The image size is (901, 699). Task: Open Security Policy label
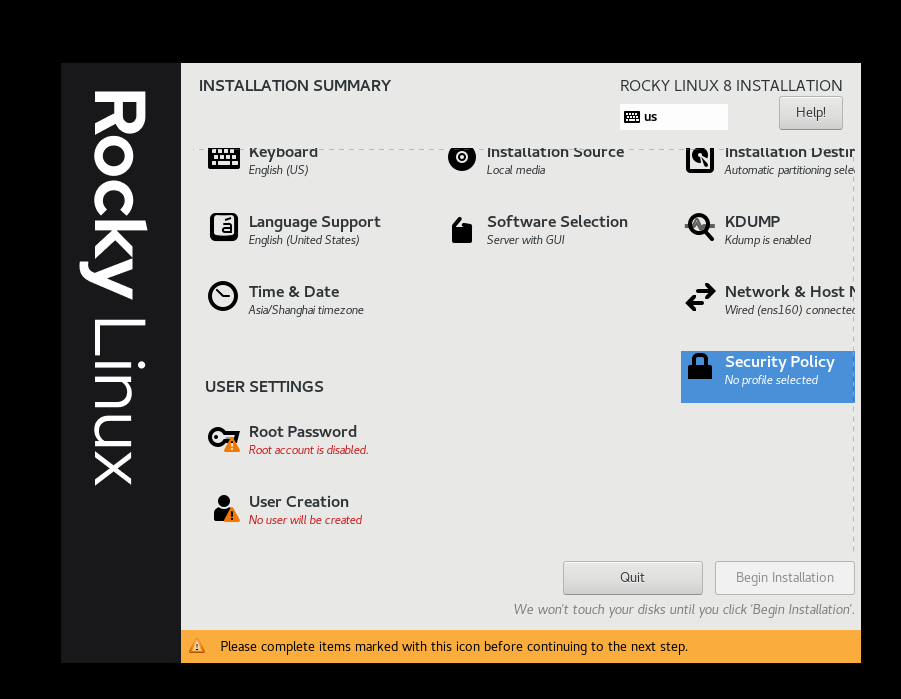point(779,362)
